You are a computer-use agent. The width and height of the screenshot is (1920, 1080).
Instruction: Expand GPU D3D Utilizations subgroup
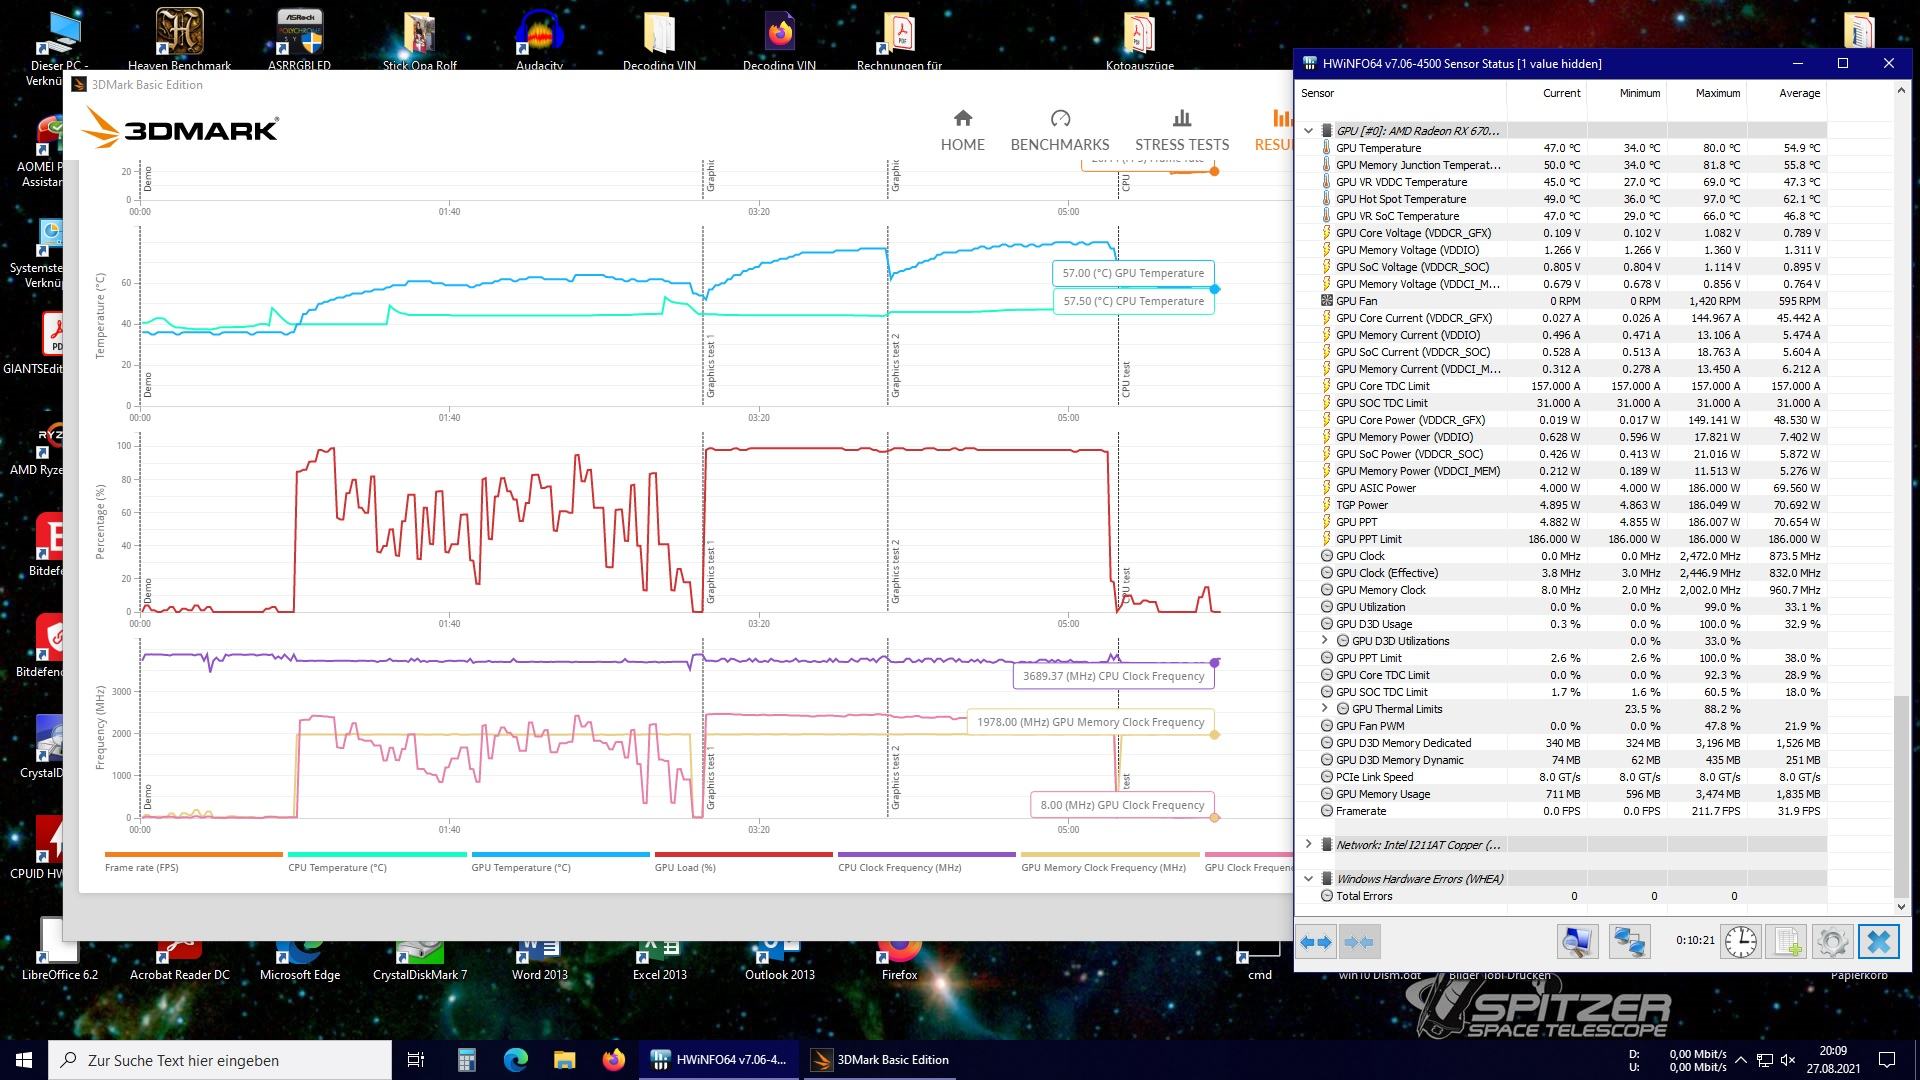point(1325,641)
